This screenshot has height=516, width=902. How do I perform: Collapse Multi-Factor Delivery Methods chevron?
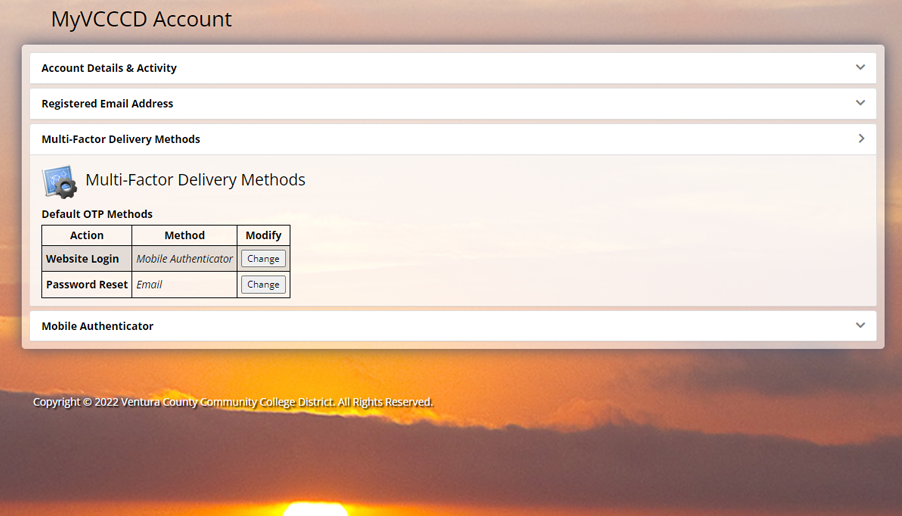pyautogui.click(x=861, y=139)
